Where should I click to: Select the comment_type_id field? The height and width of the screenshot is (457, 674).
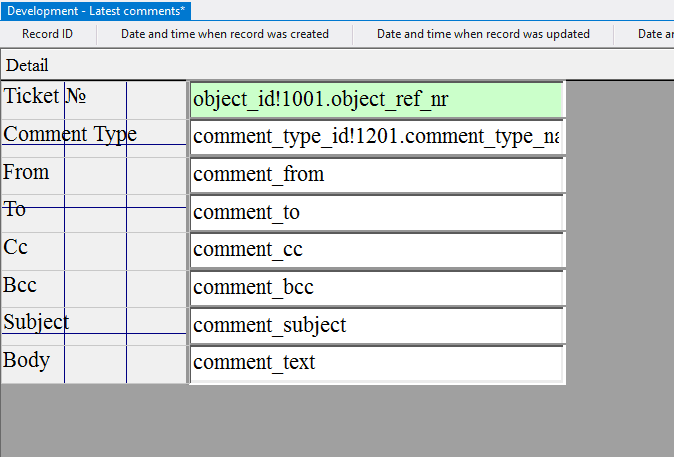tap(376, 137)
